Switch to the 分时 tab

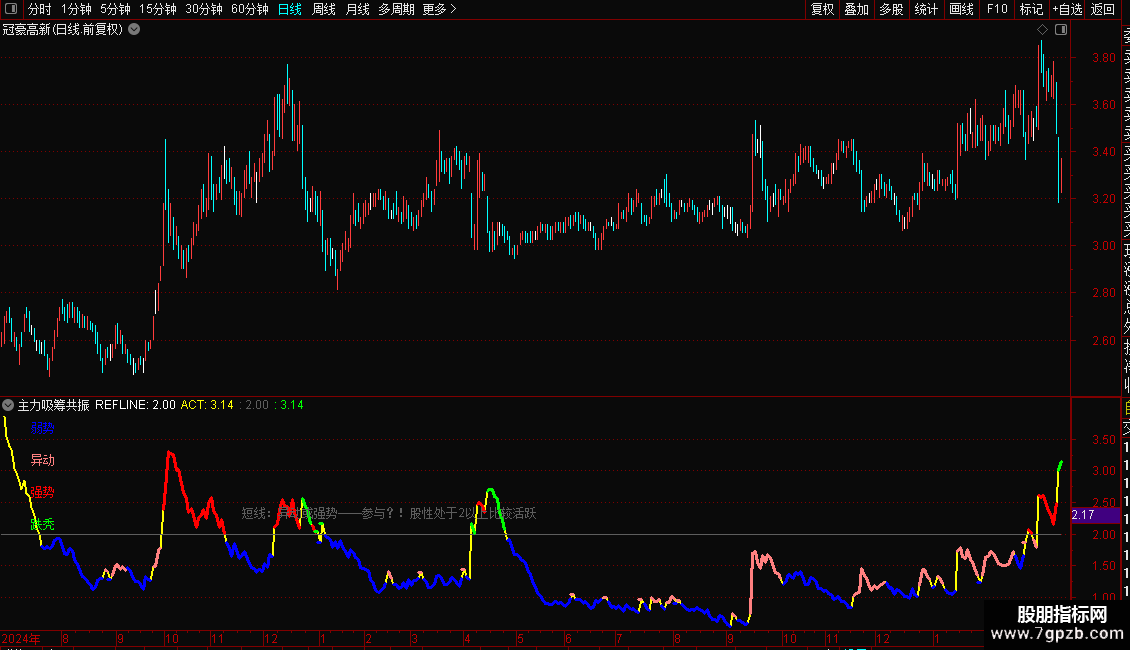[x=40, y=9]
